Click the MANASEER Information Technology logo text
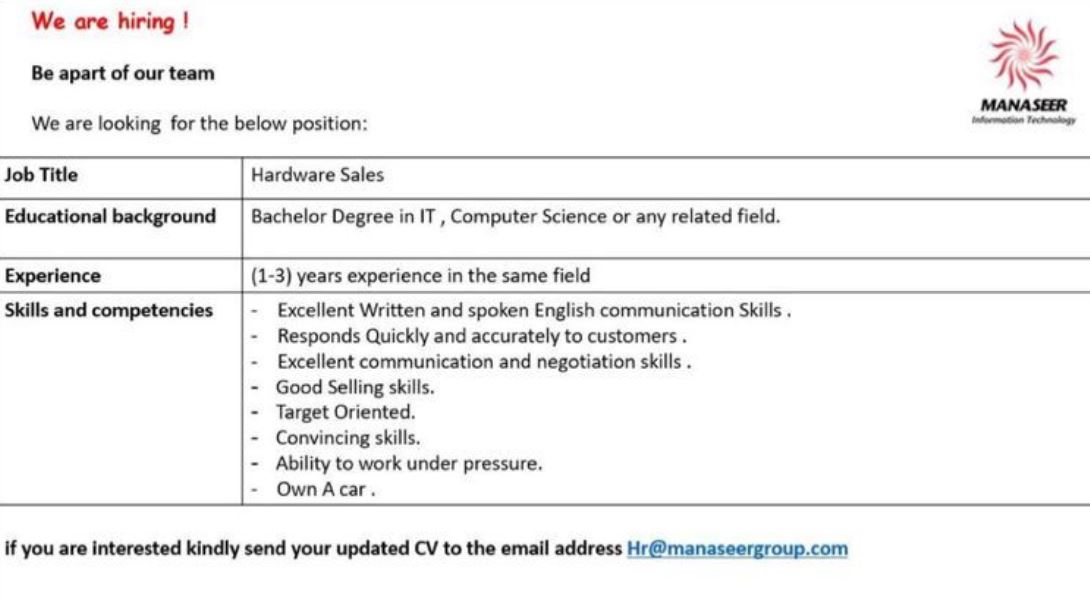 pyautogui.click(x=1023, y=111)
